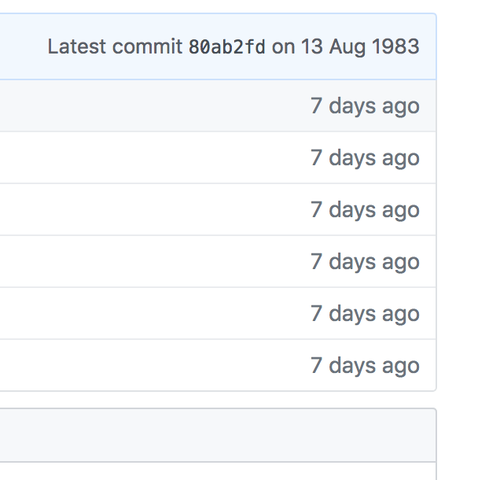Viewport: 500px width, 480px height.
Task: Select the "Latest commit" label text
Action: pyautogui.click(x=115, y=47)
